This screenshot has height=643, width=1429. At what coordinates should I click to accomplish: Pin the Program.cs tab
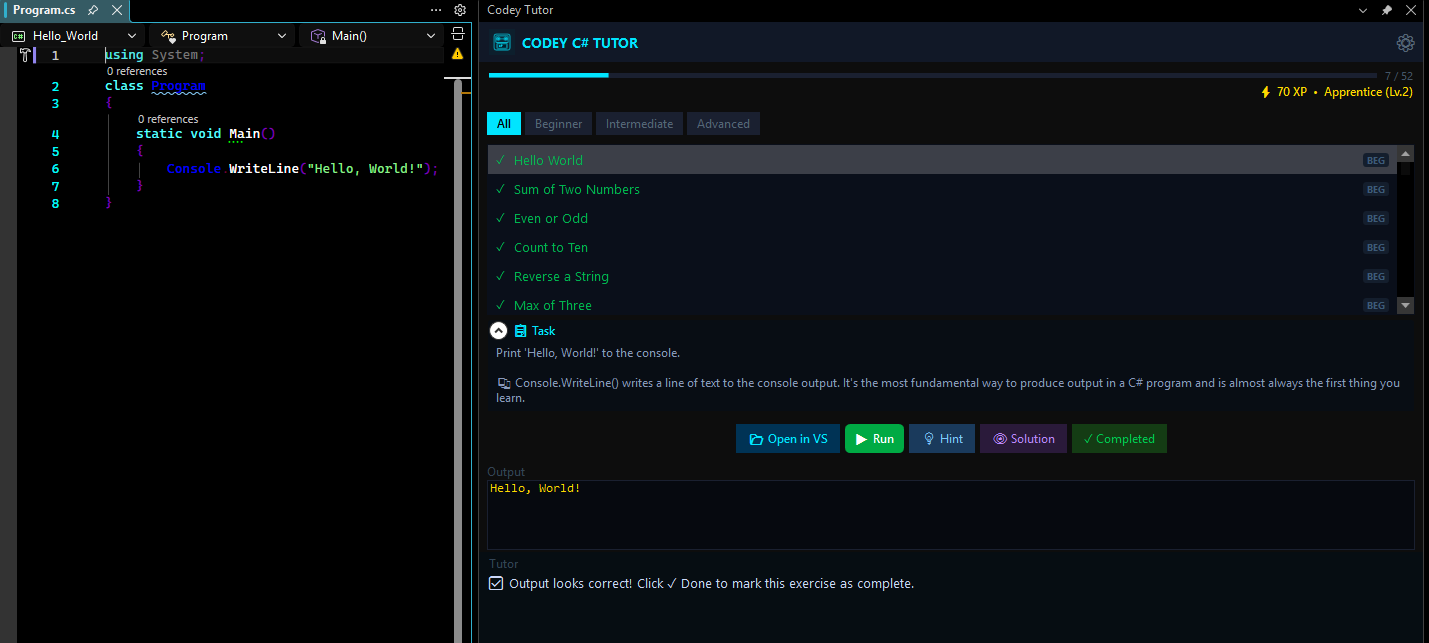point(93,10)
